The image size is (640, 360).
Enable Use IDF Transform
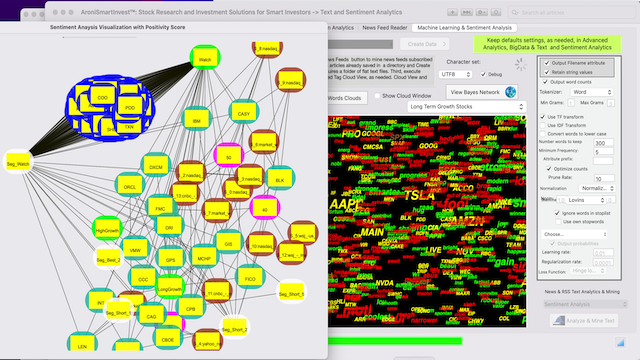543,125
